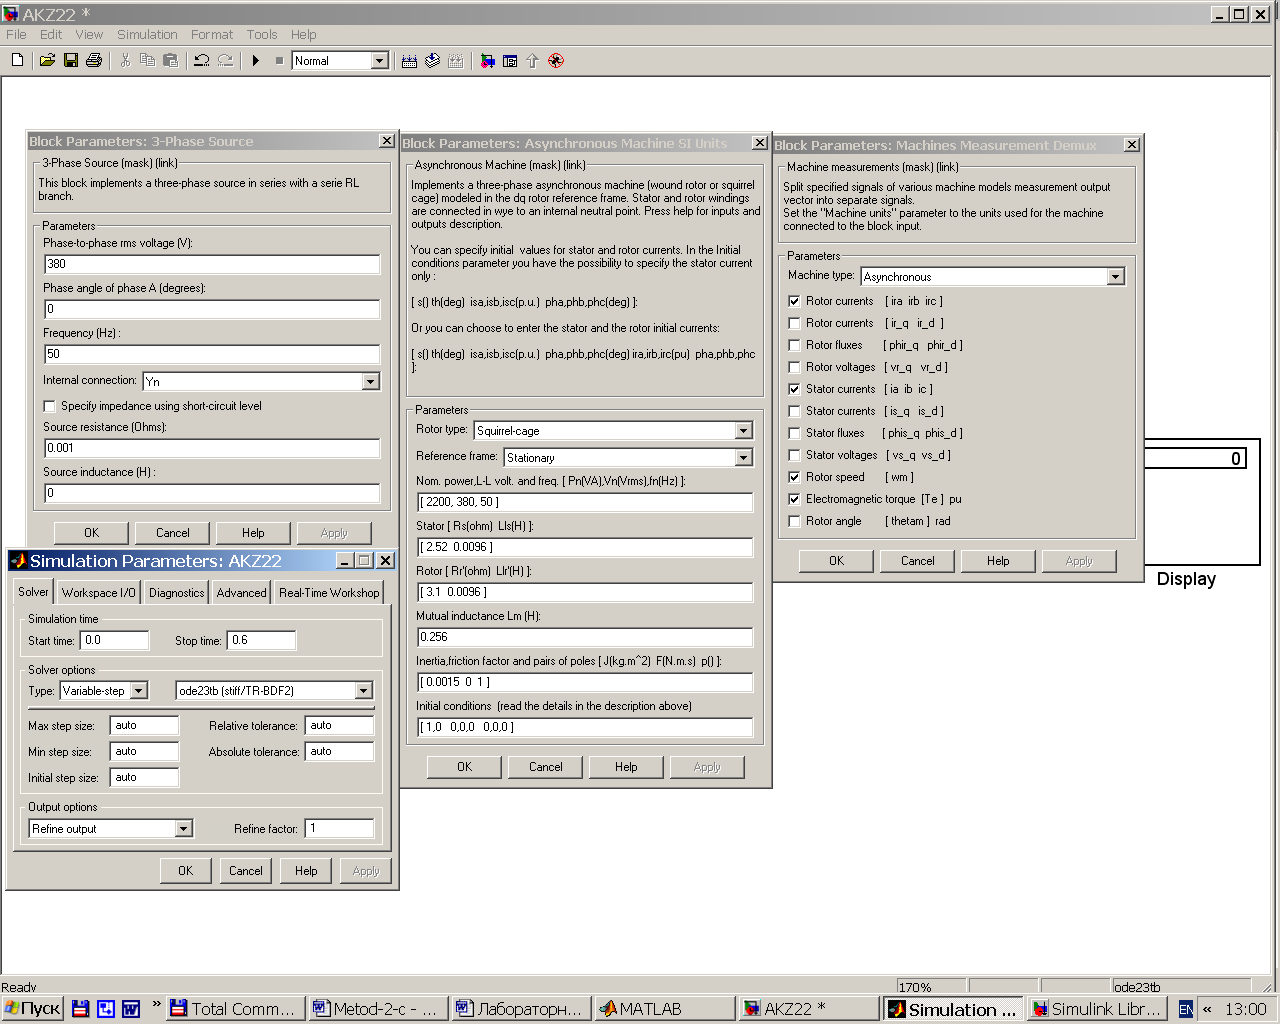Enable the Stator voltages checkbox
The width and height of the screenshot is (1280, 1024).
[794, 455]
